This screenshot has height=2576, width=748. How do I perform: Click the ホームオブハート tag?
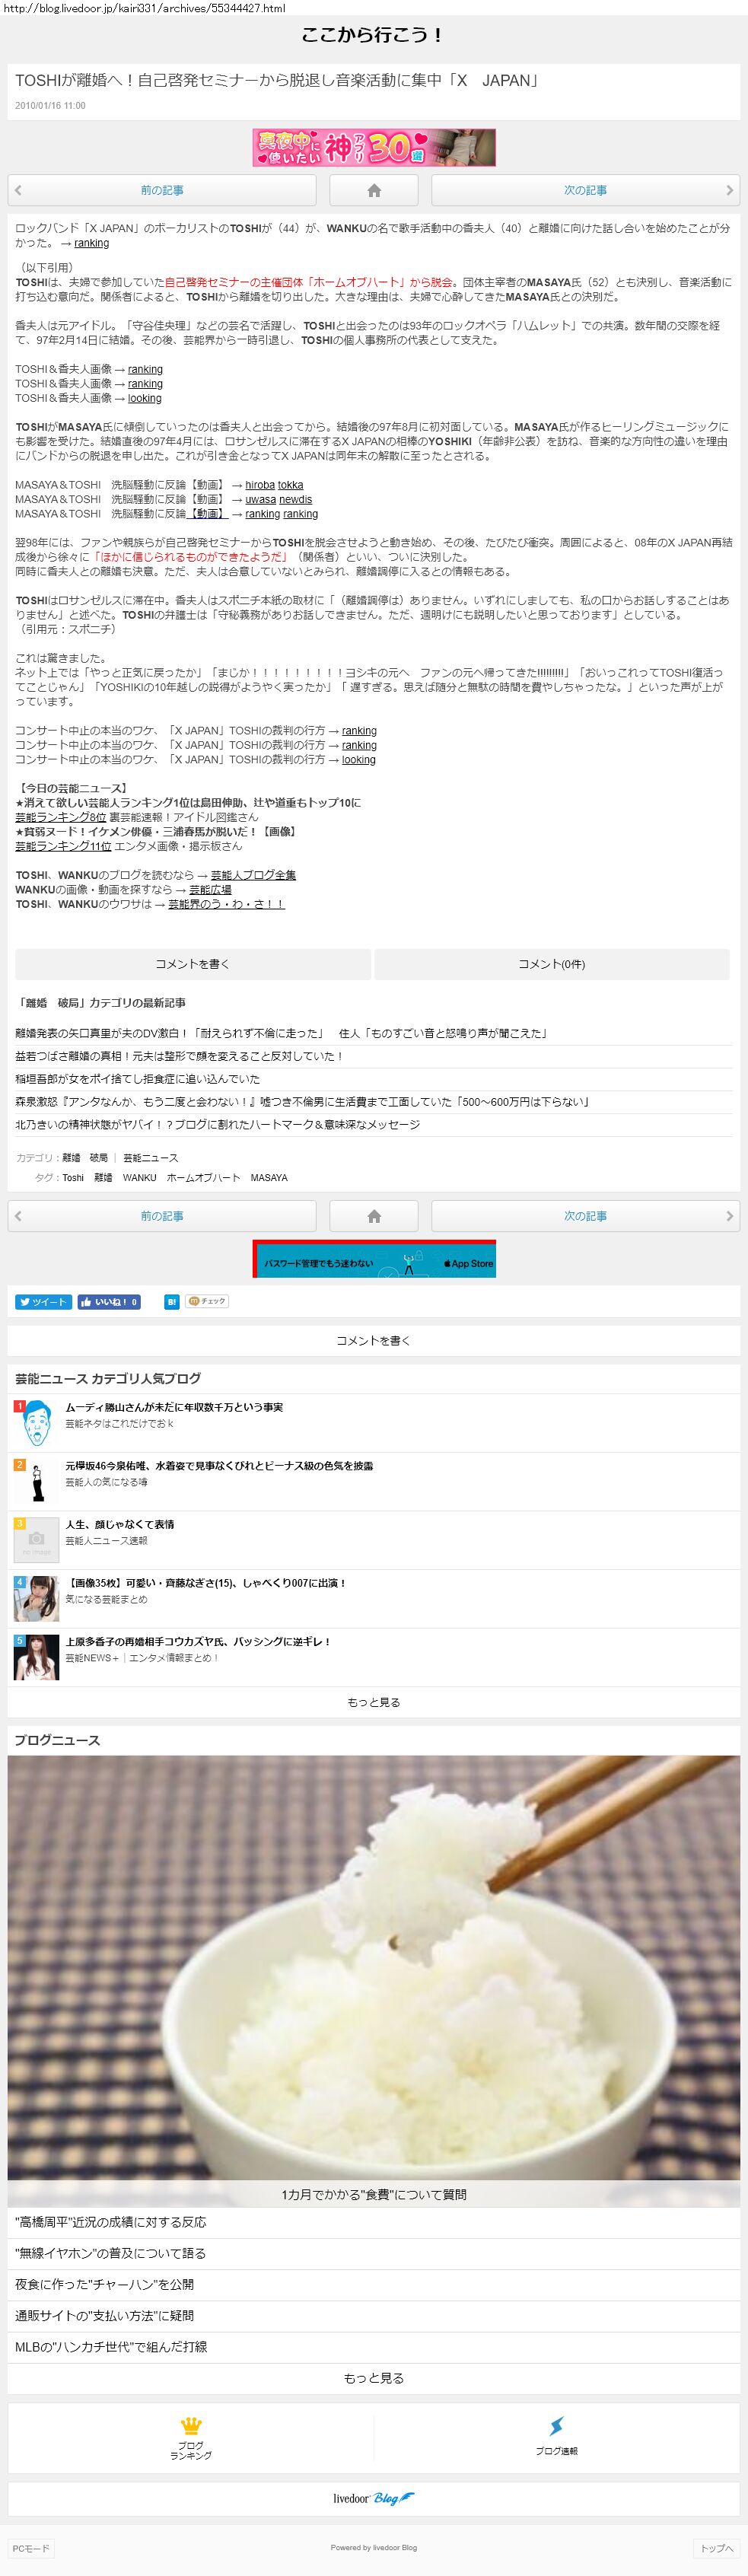(203, 1178)
